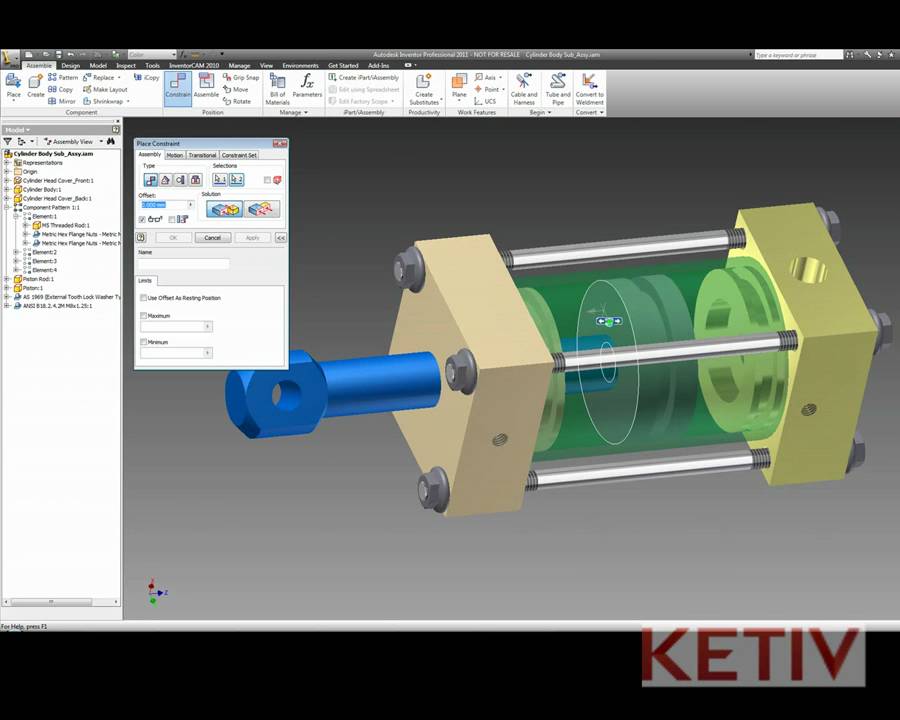Open the fx Parameters tool
This screenshot has width=900, height=720.
tap(307, 86)
